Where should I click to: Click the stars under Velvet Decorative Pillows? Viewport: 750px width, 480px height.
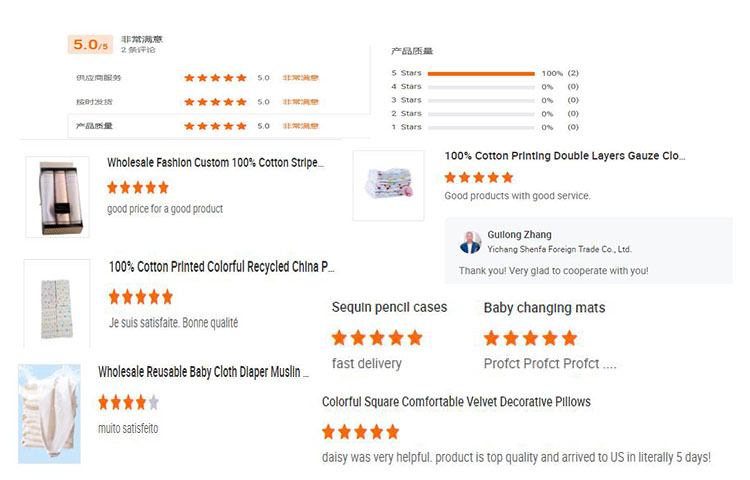pos(360,432)
